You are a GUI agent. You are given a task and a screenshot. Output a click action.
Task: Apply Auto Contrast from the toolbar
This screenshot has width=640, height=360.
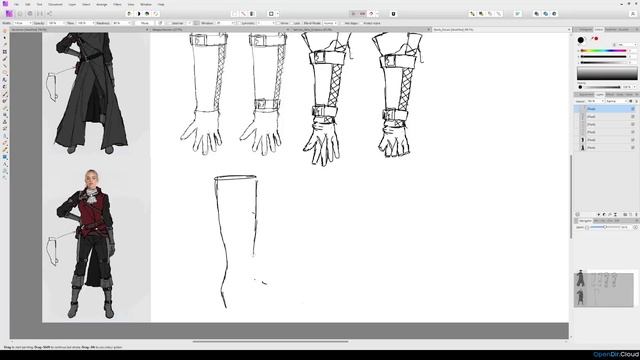click(138, 13)
